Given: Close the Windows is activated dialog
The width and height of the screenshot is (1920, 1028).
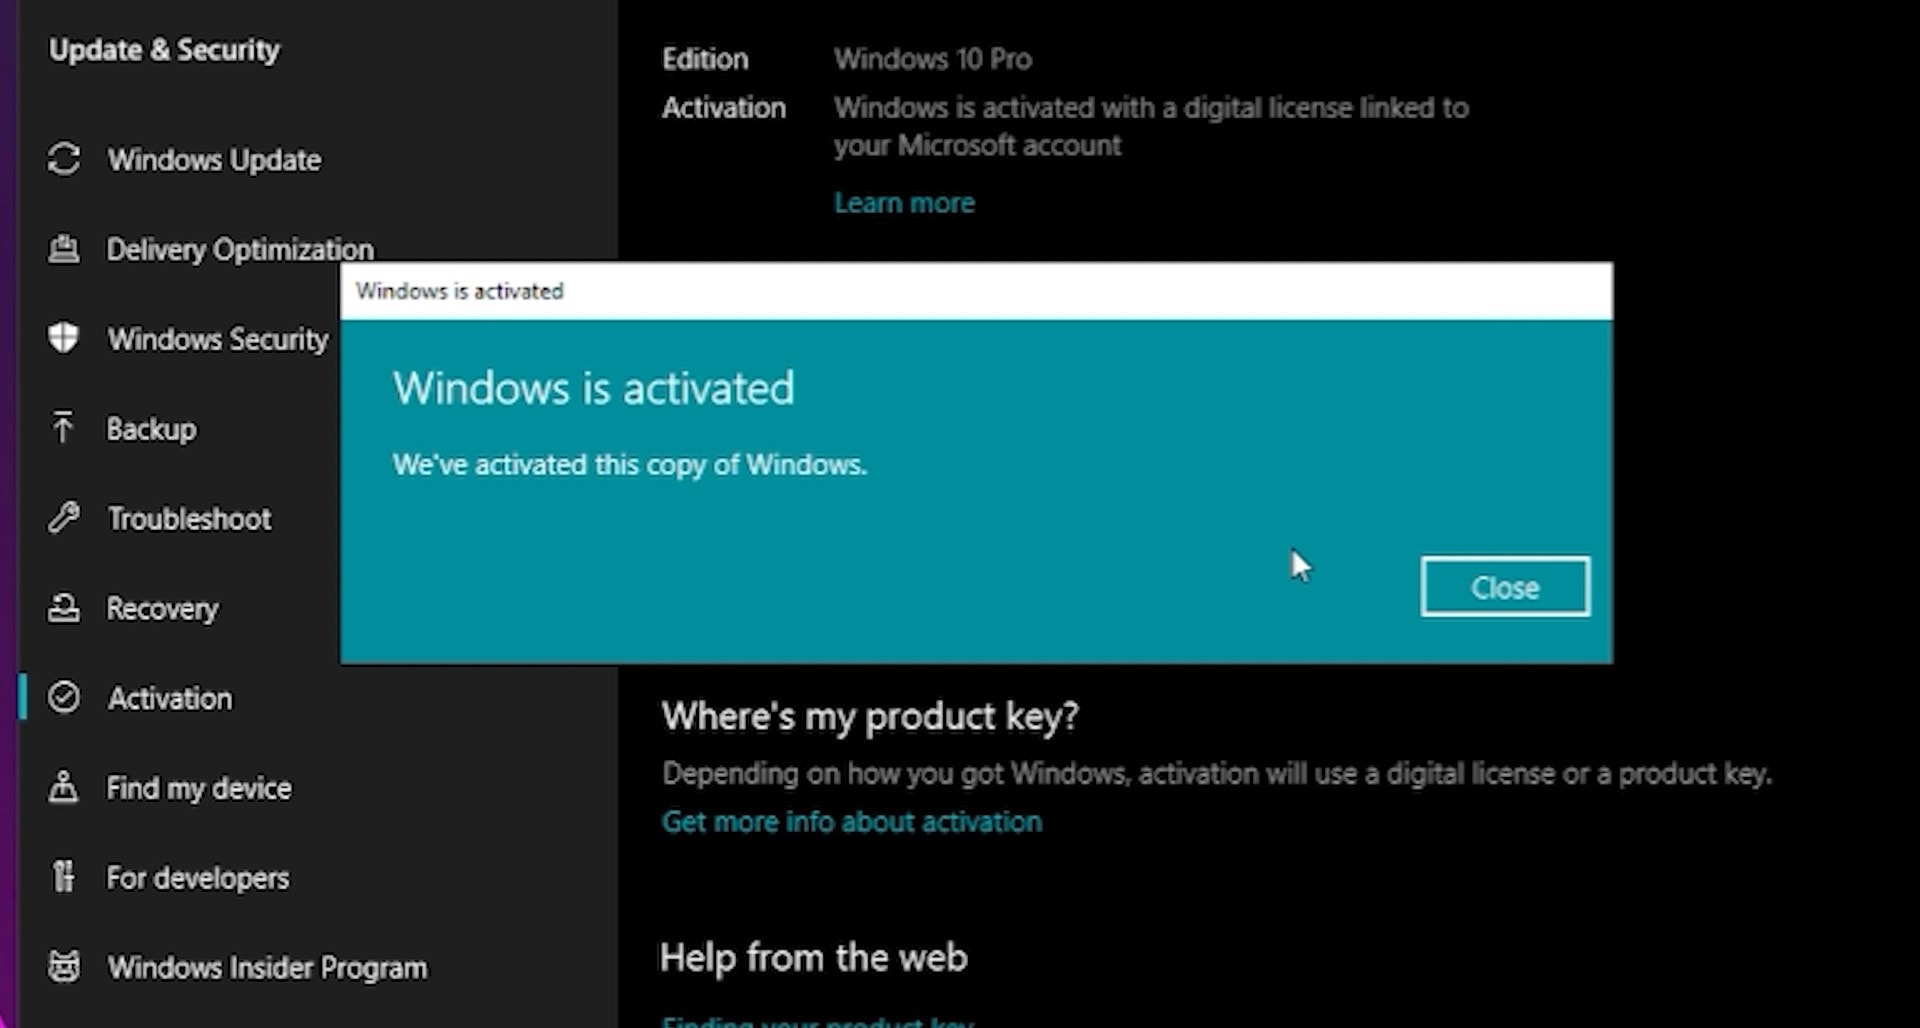Looking at the screenshot, I should click(x=1504, y=587).
